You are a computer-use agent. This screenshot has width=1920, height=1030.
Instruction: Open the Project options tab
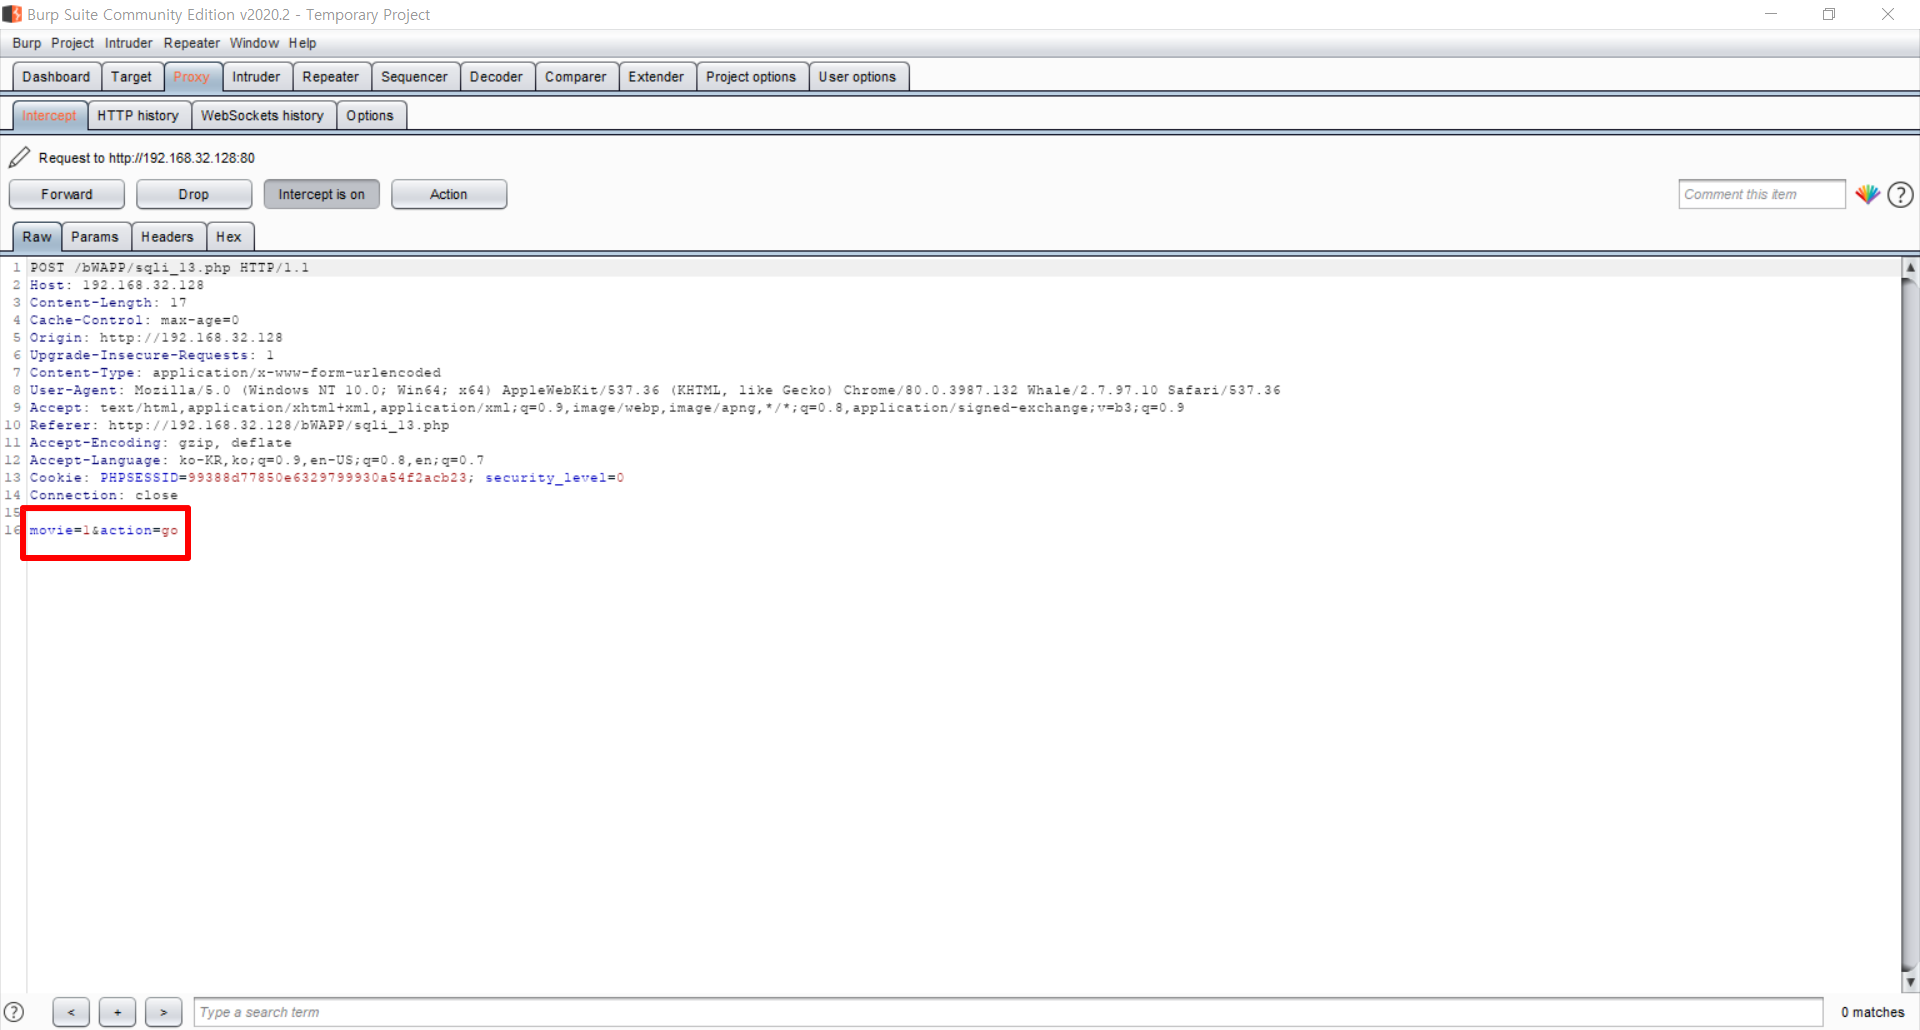[x=751, y=77]
